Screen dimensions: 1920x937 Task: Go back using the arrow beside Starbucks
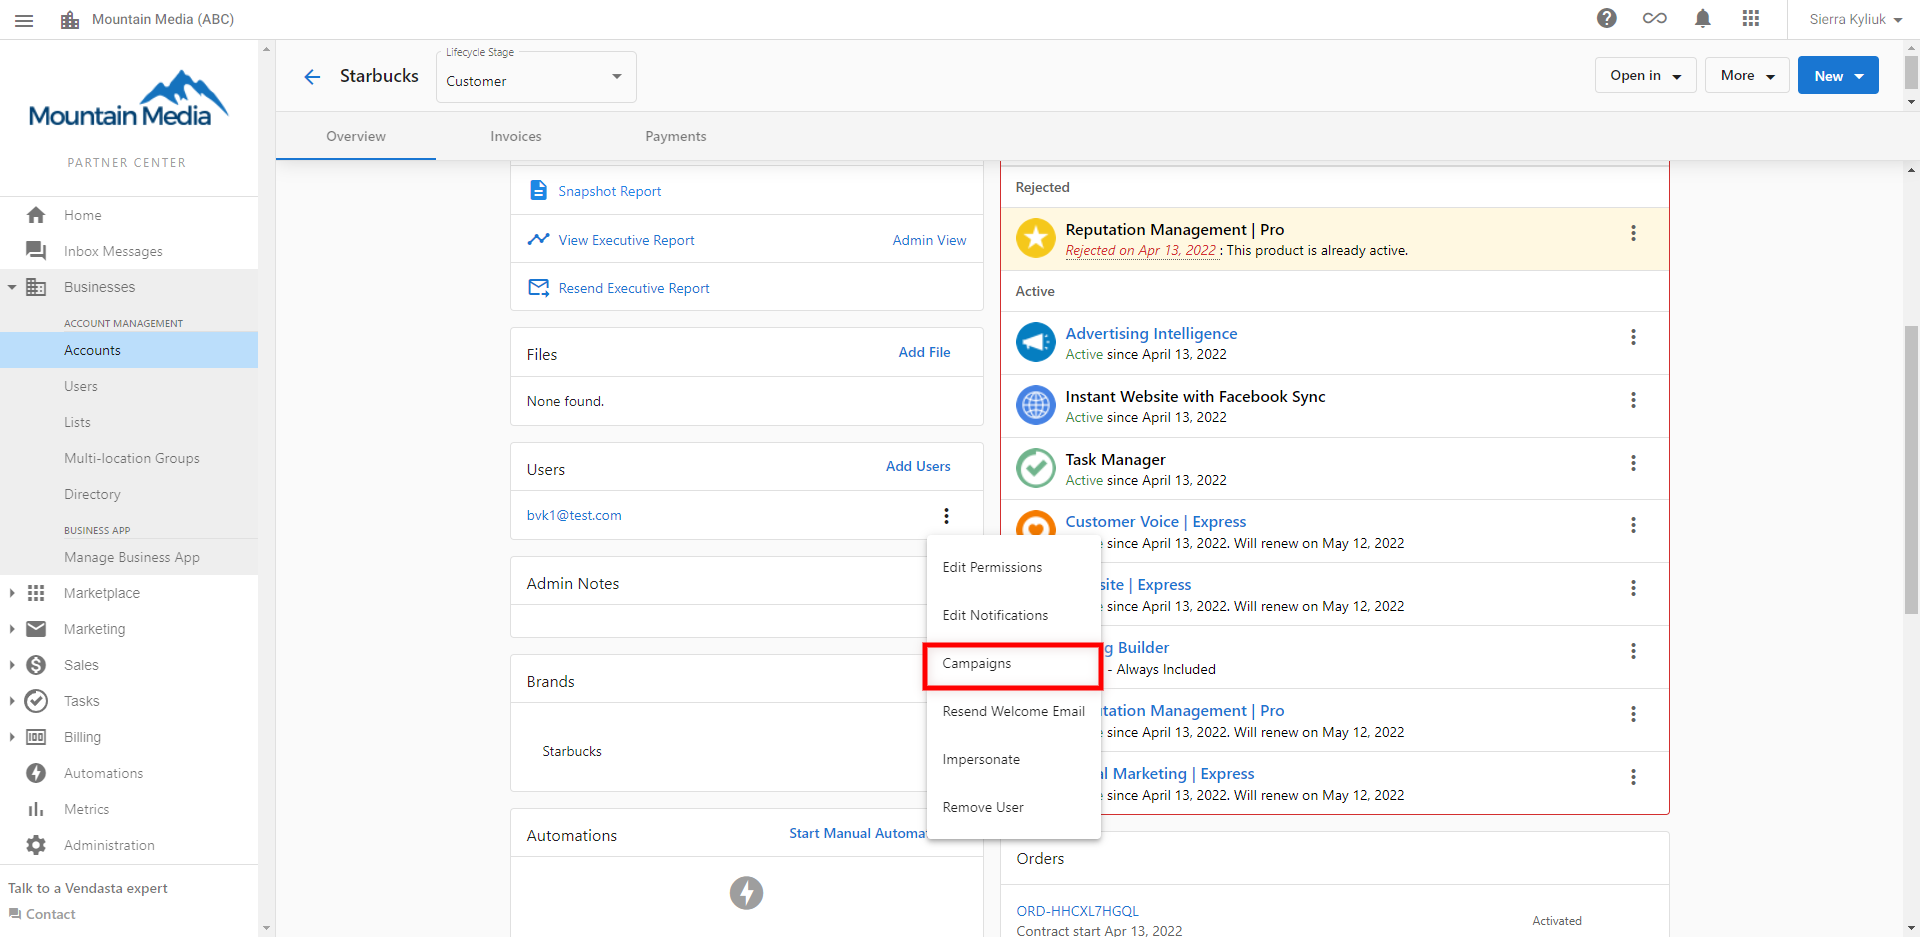click(x=312, y=77)
